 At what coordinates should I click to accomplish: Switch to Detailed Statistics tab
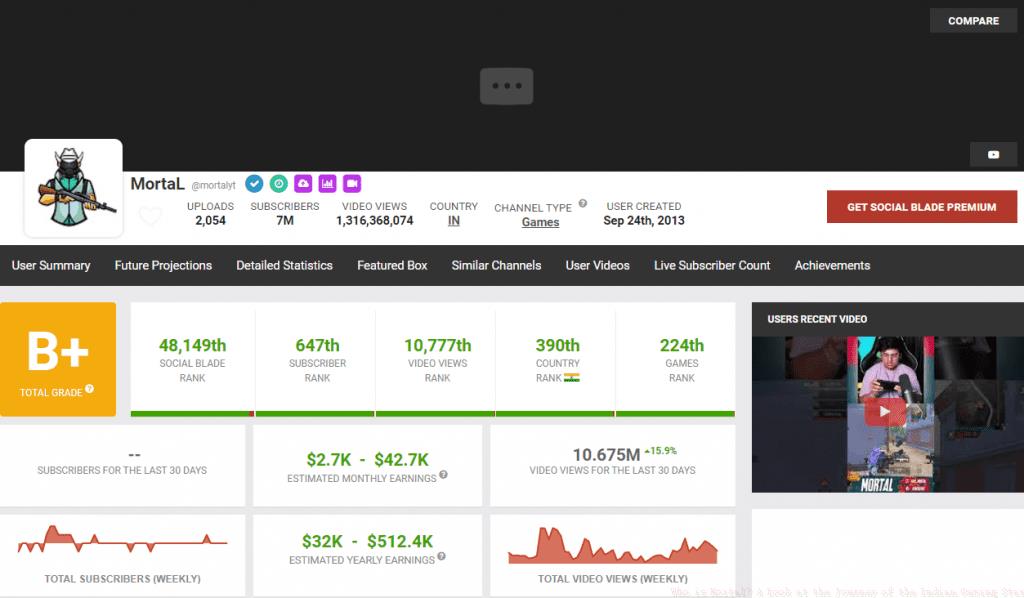click(284, 265)
